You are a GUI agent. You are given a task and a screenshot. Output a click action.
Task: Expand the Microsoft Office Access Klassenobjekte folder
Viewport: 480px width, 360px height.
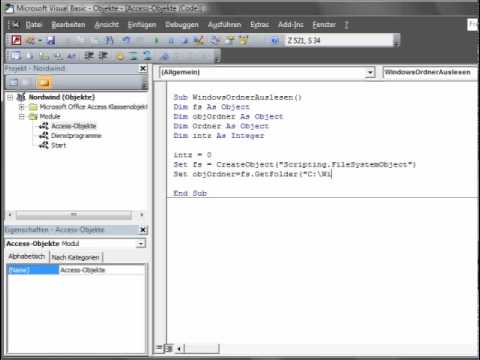tap(22, 107)
